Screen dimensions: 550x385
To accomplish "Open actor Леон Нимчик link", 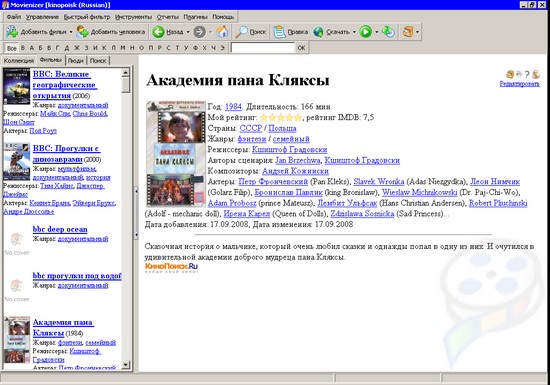I will (495, 182).
